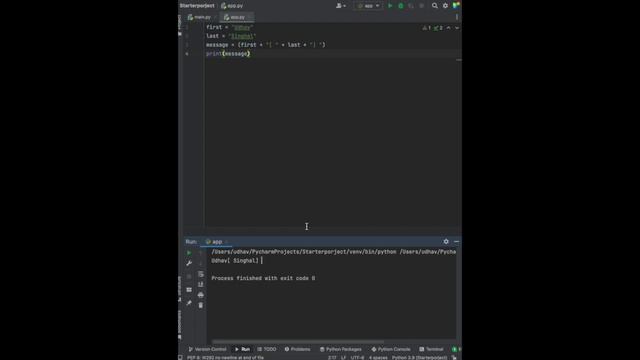This screenshot has height=360, width=640.
Task: Open the 'app' run configuration dropdown
Action: (x=369, y=6)
